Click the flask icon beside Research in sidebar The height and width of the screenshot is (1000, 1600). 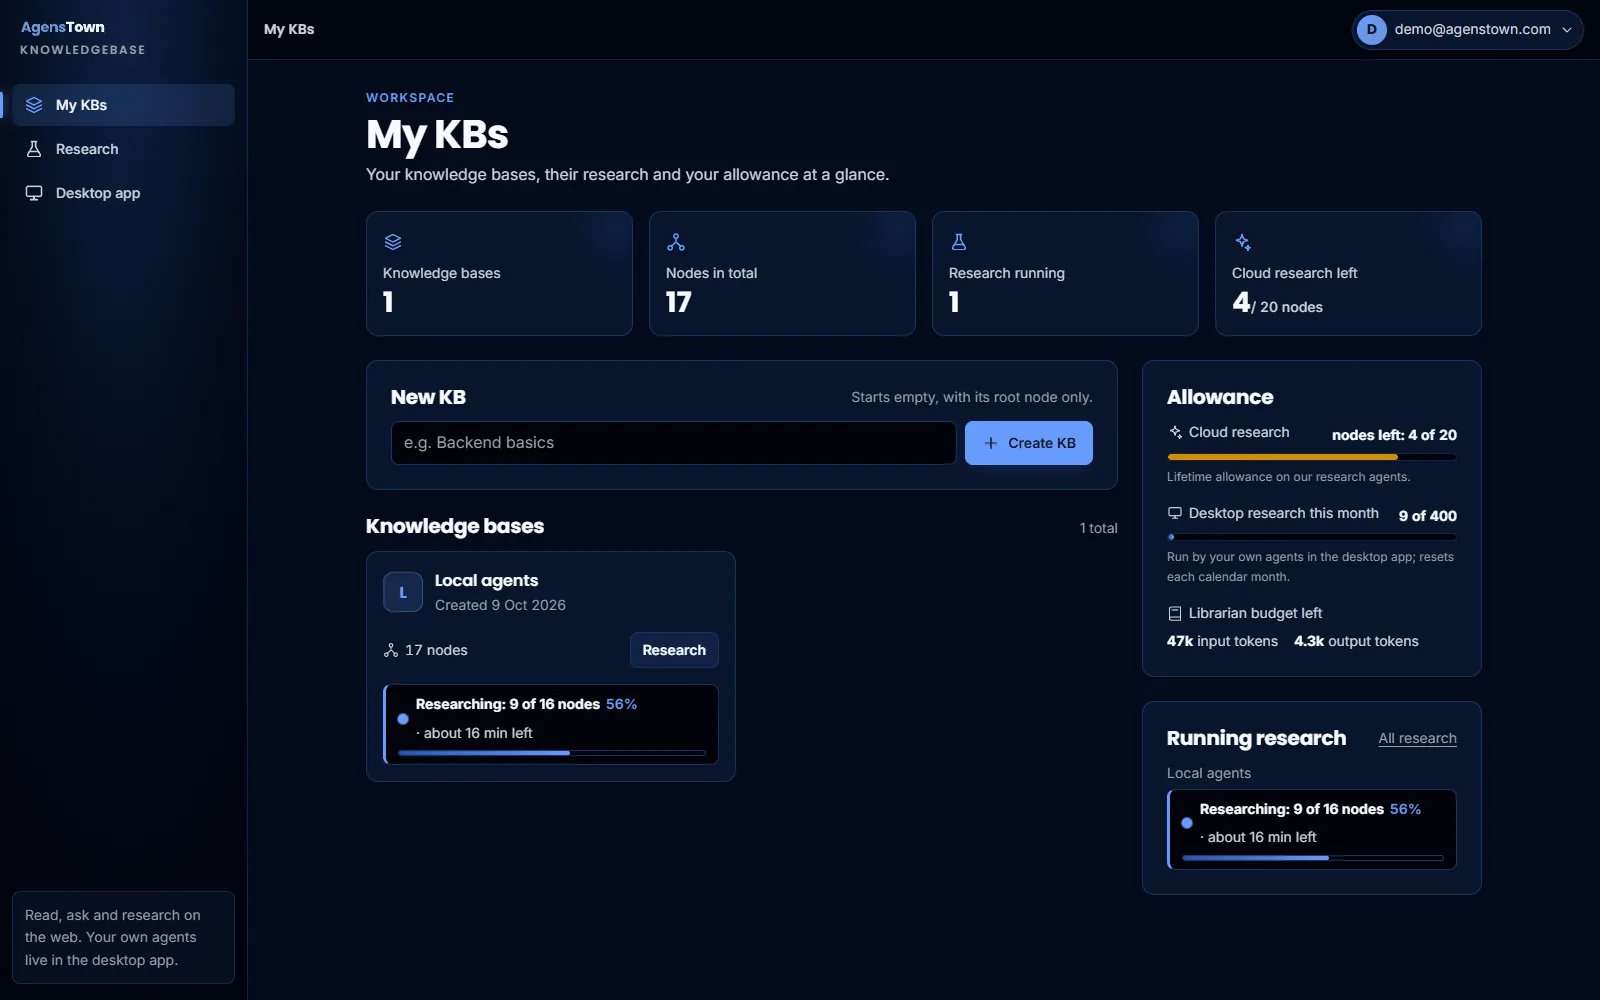point(34,149)
